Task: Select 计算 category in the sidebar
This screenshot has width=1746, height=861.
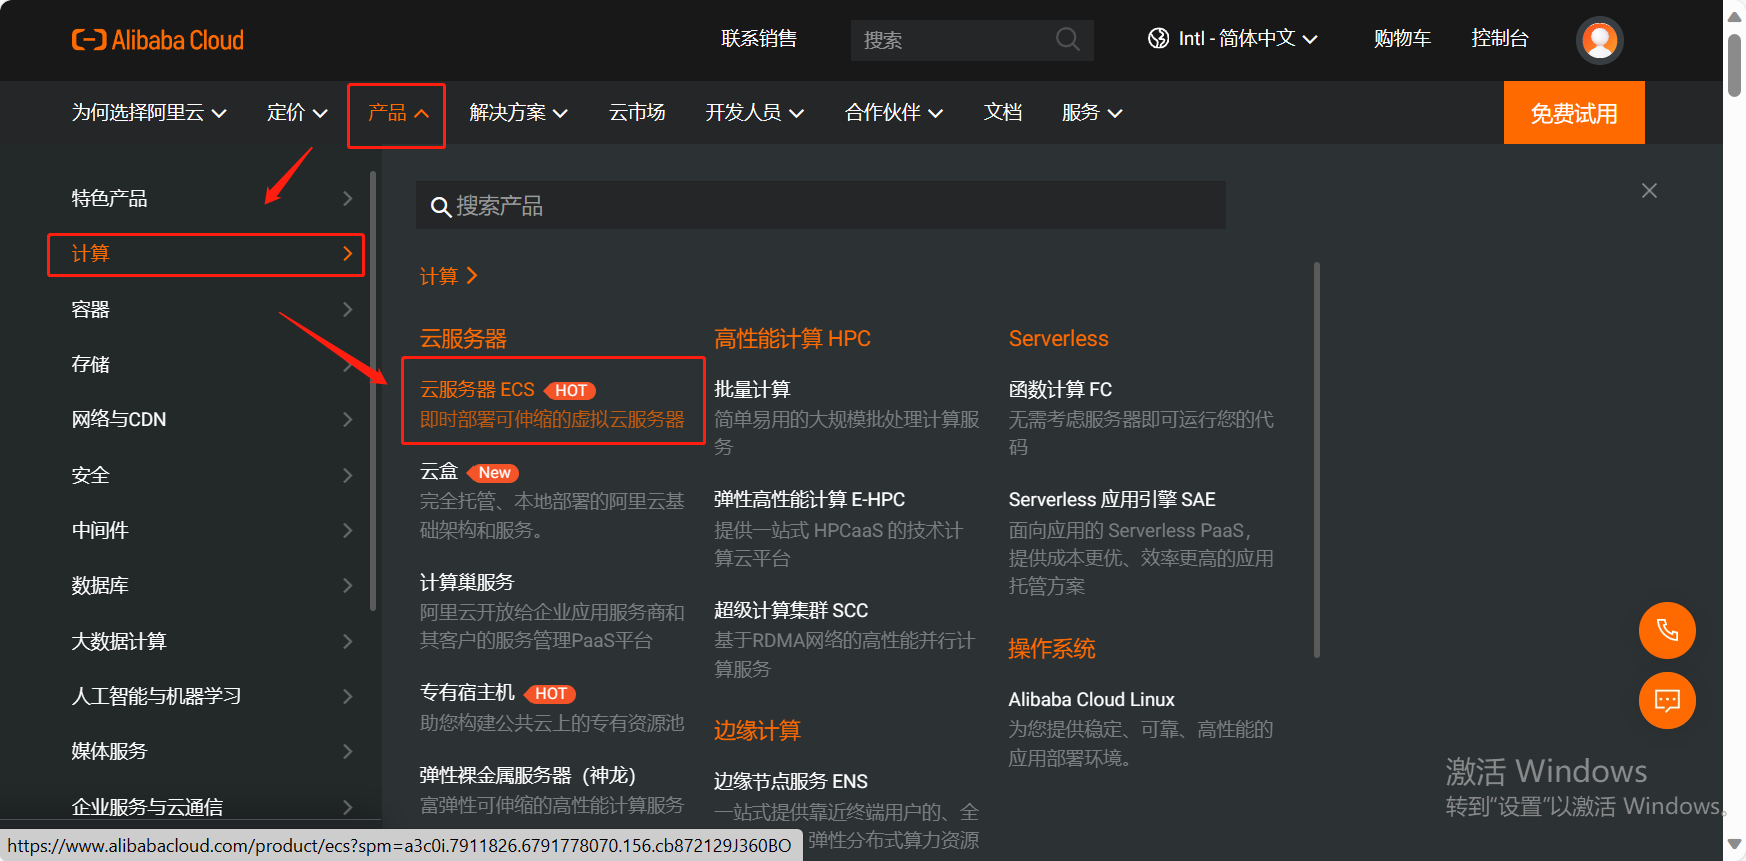Action: [206, 254]
